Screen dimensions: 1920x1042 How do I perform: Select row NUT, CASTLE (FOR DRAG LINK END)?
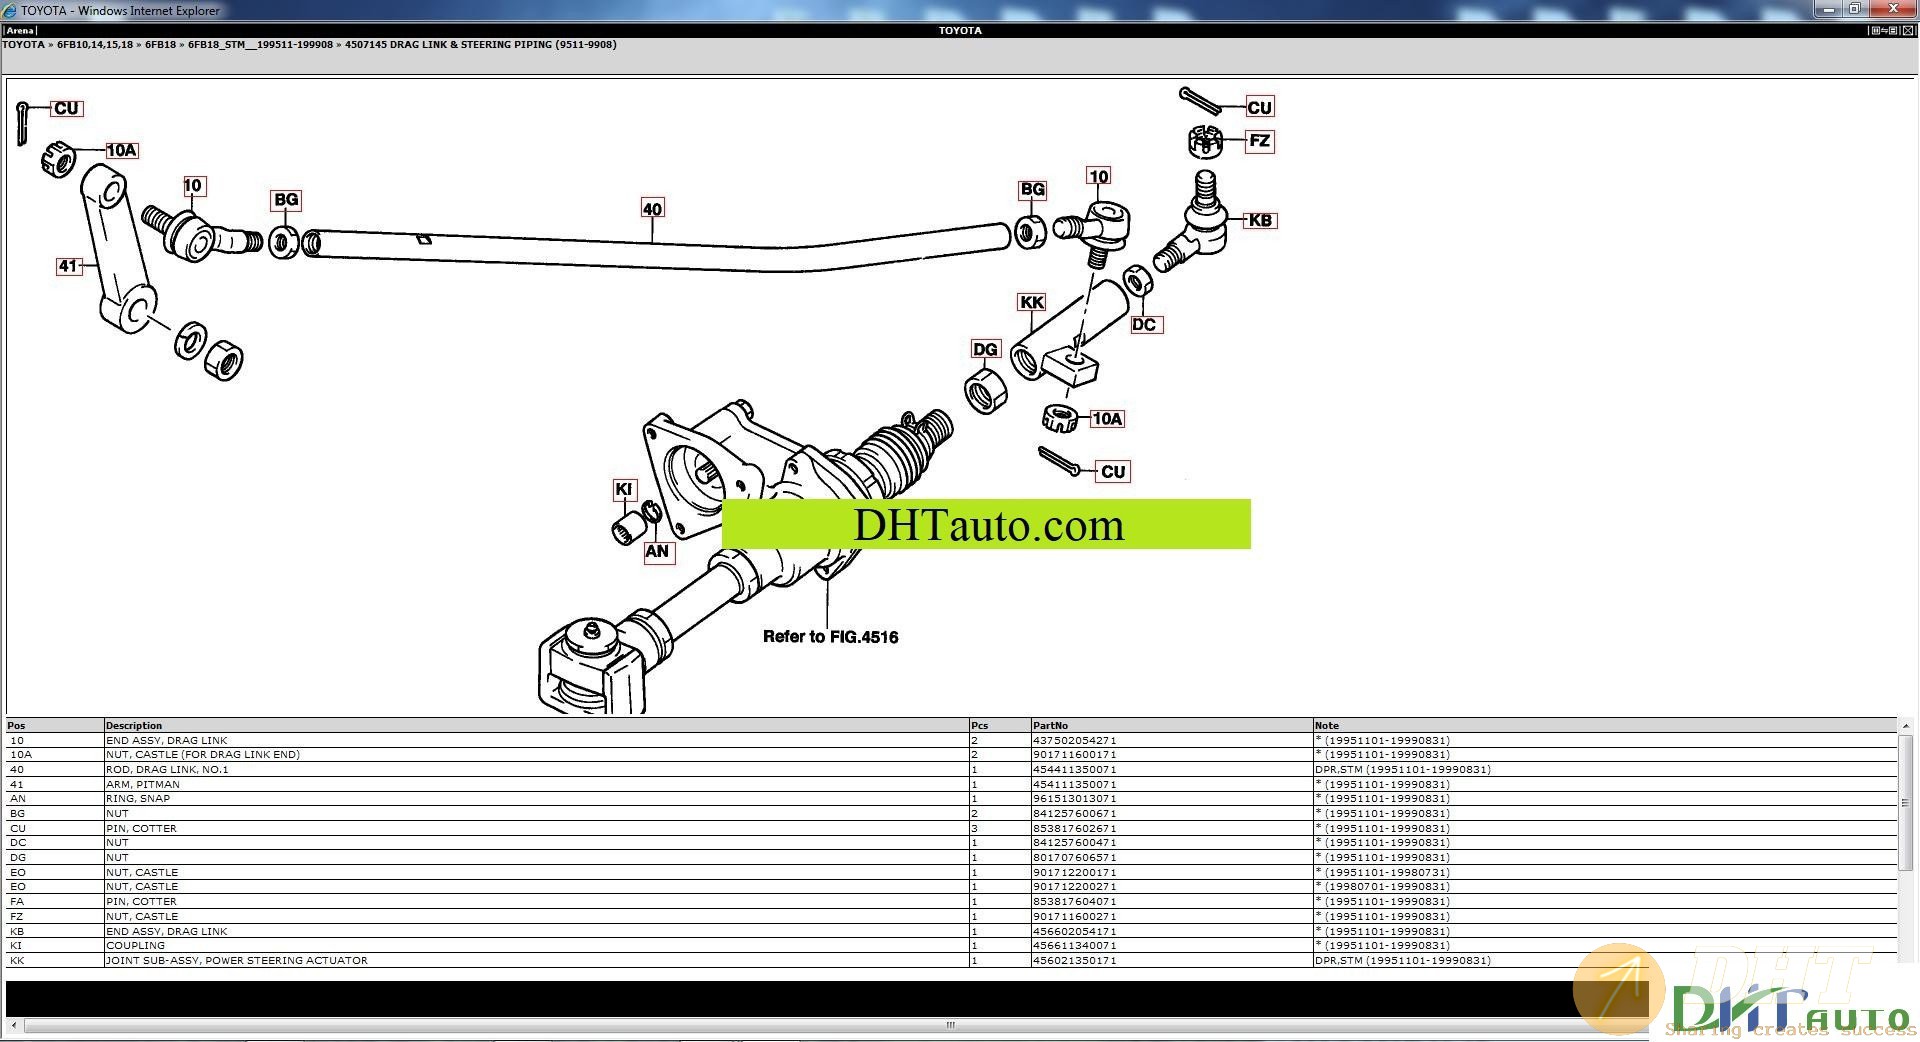tap(951, 755)
